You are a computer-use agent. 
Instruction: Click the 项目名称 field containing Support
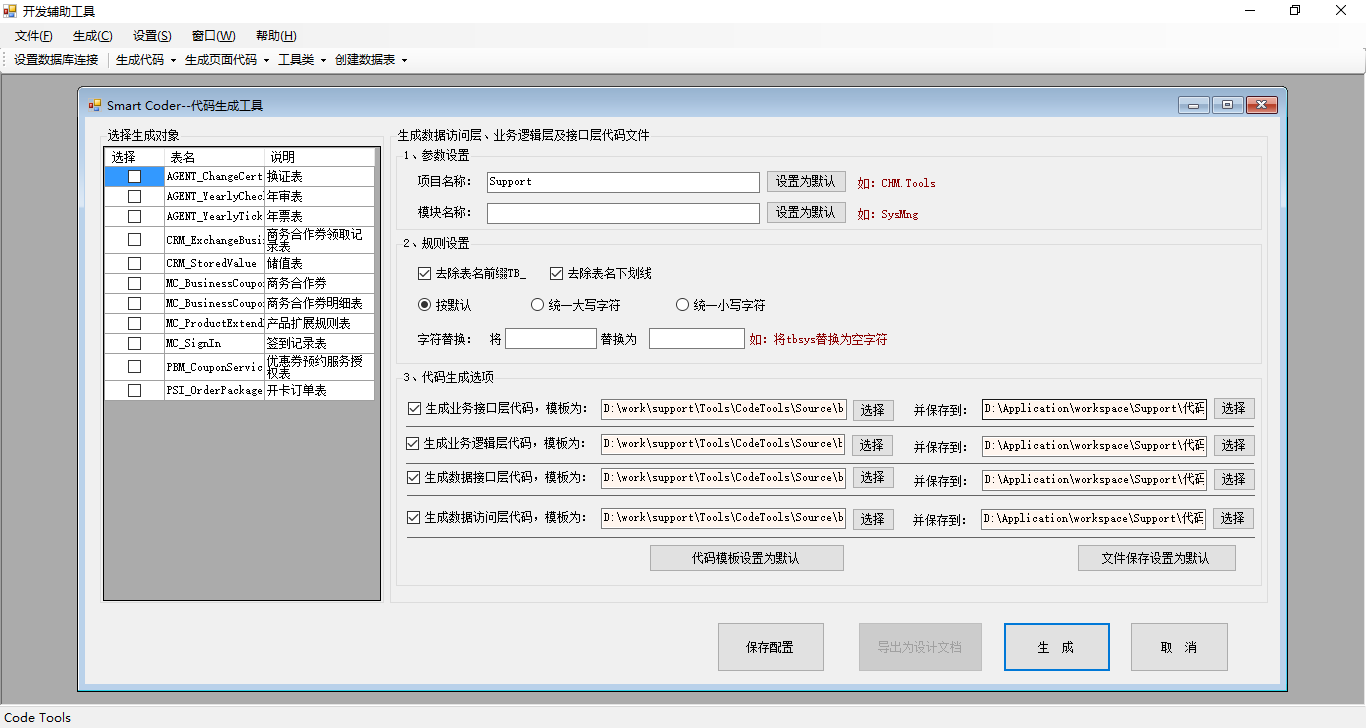pos(623,182)
